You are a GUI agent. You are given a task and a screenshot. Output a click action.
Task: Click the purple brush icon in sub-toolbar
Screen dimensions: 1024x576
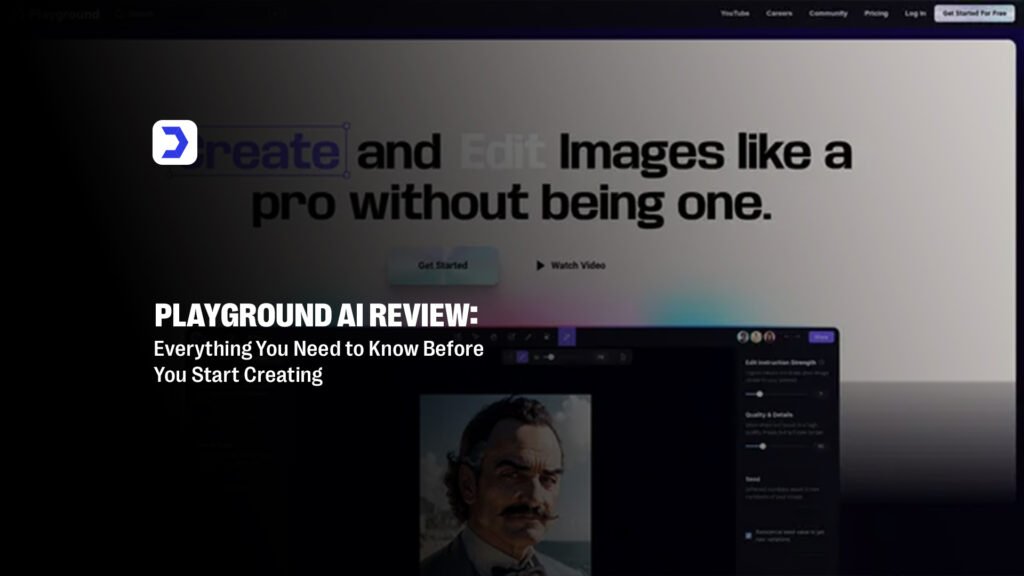click(x=522, y=356)
